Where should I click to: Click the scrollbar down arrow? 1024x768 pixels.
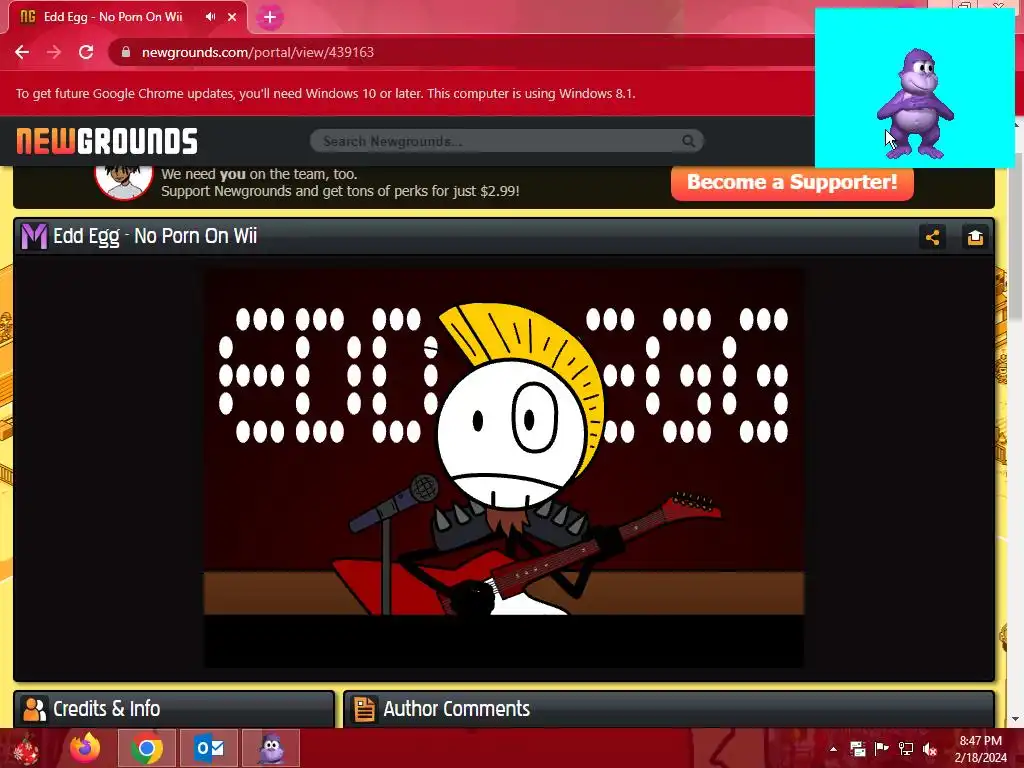tap(1014, 720)
